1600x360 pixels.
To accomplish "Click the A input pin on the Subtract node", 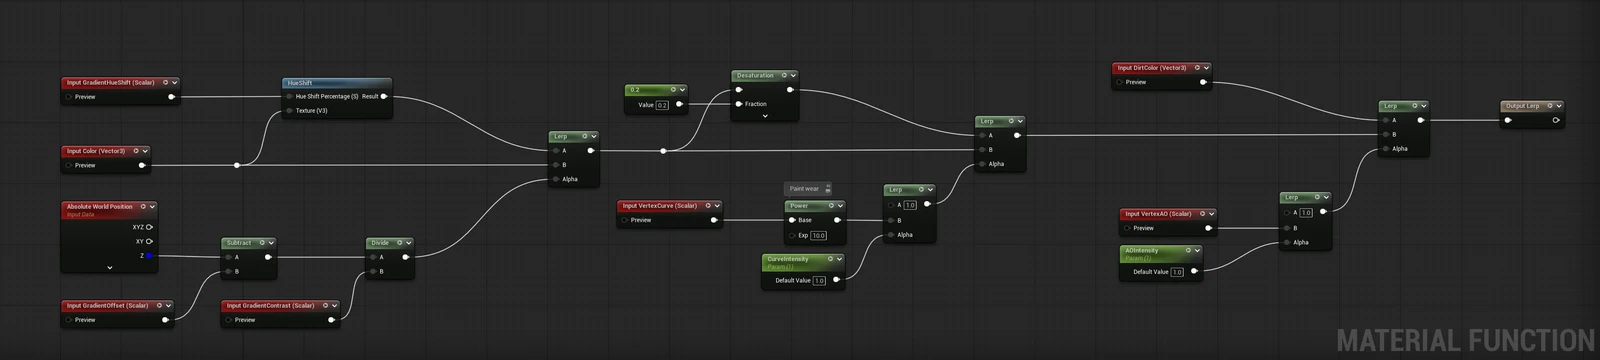I will [228, 257].
